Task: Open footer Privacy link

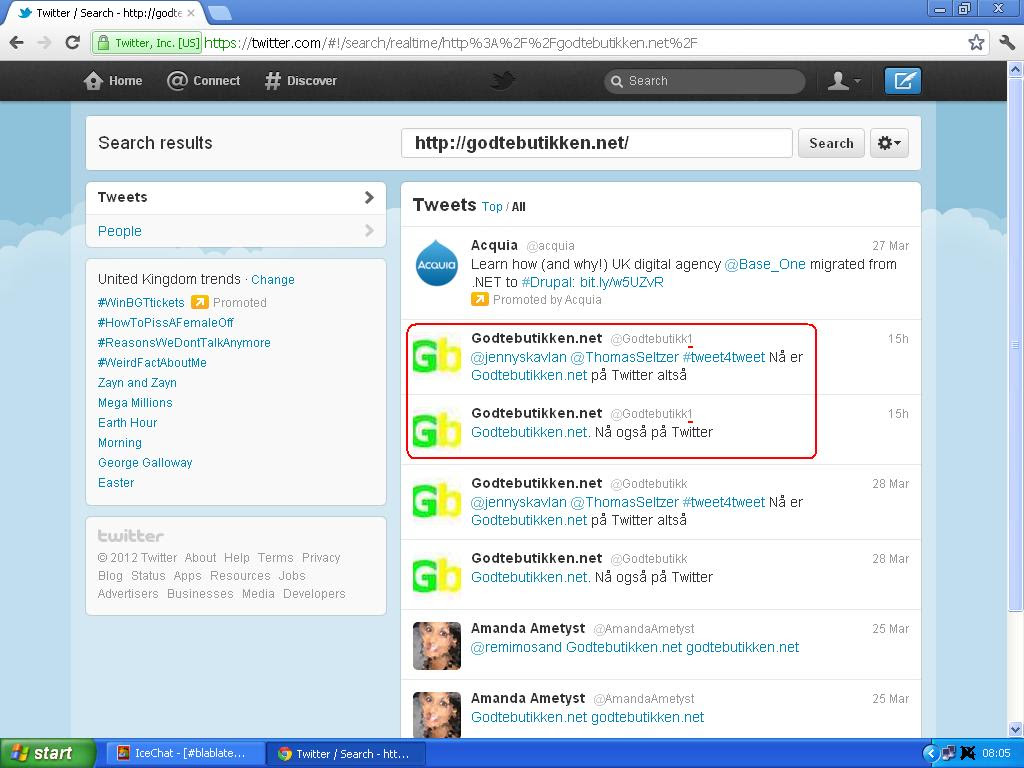Action: 321,558
